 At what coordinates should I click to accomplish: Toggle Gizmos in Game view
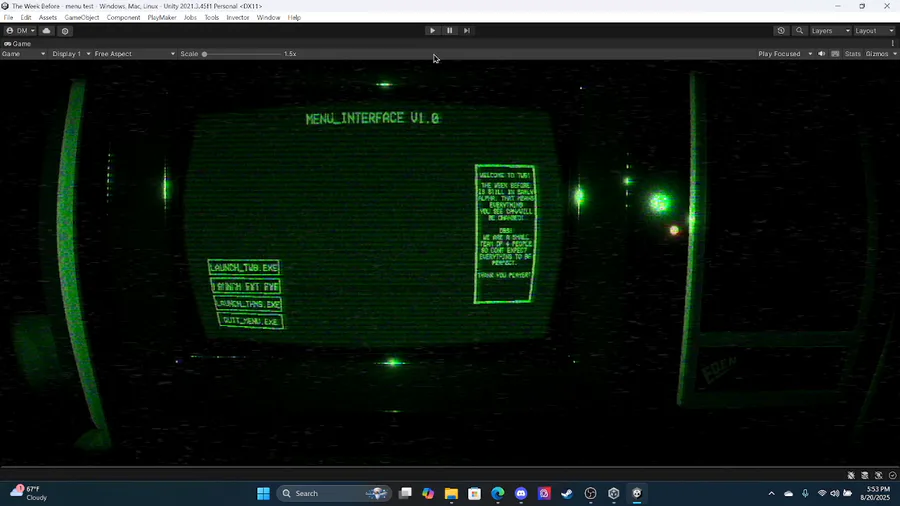tap(876, 54)
